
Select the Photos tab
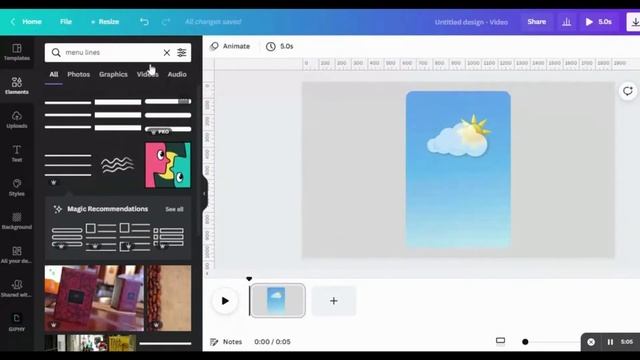[78, 74]
